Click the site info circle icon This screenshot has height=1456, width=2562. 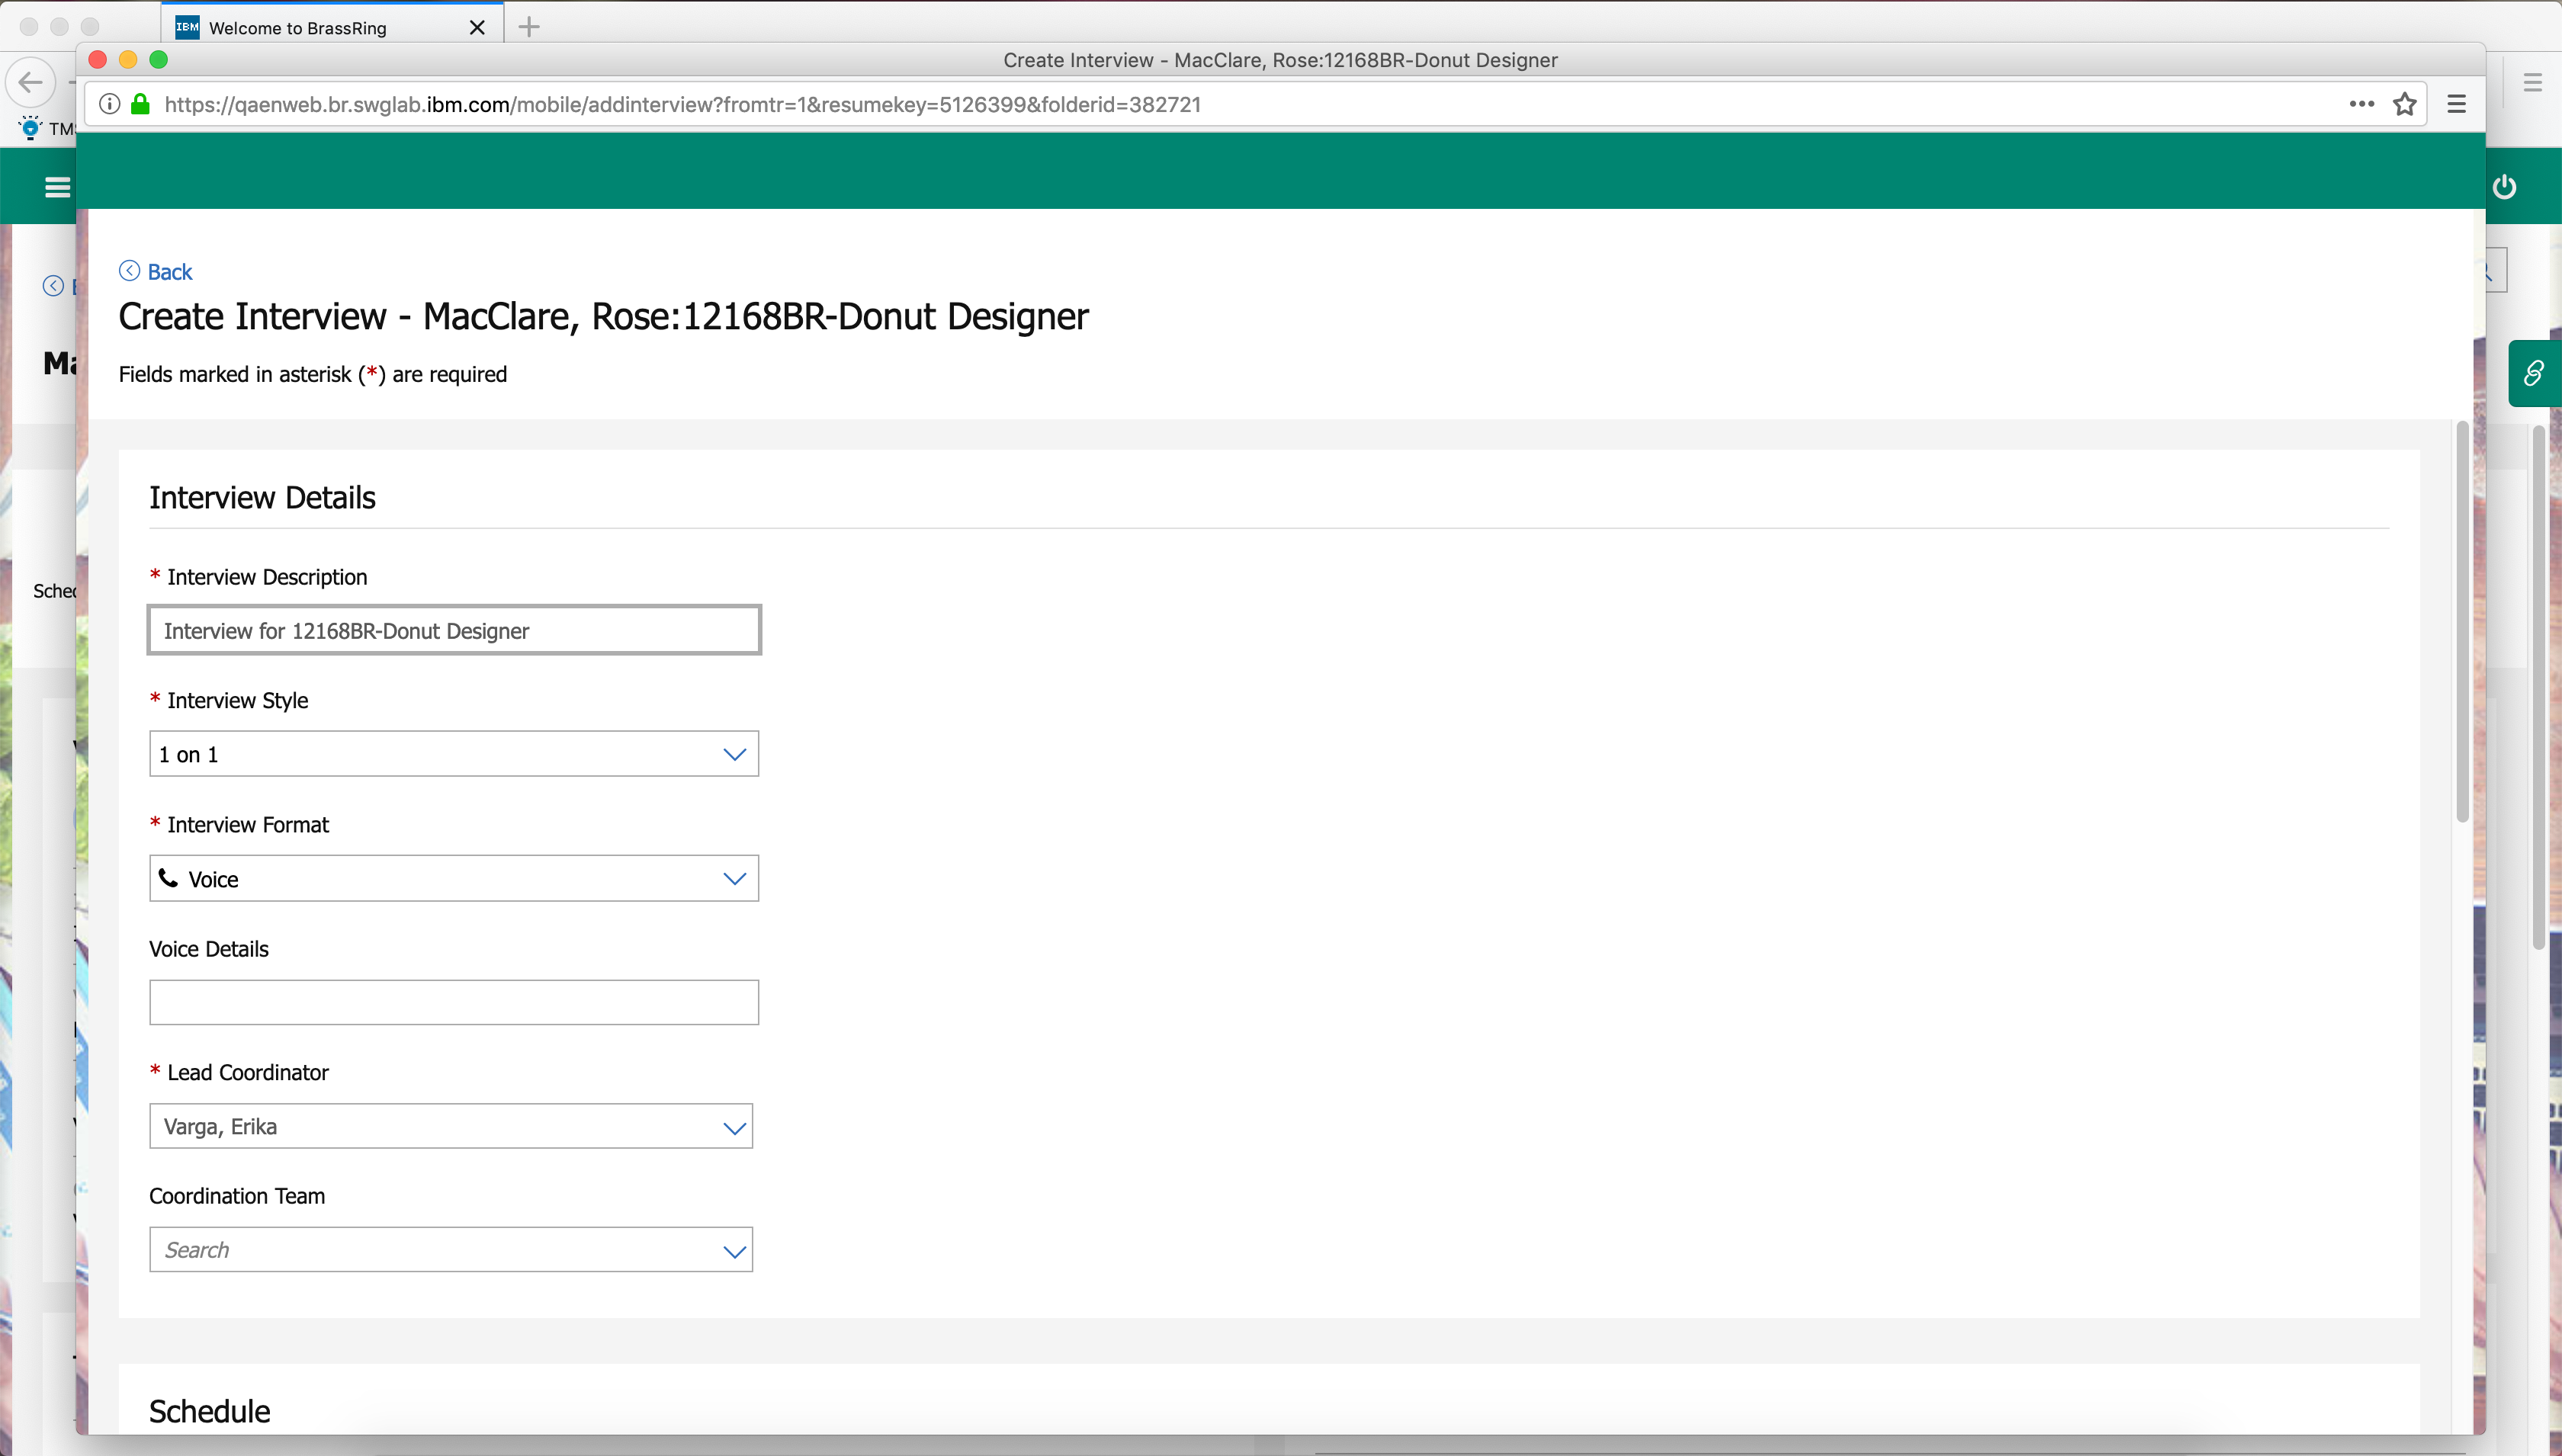point(110,104)
